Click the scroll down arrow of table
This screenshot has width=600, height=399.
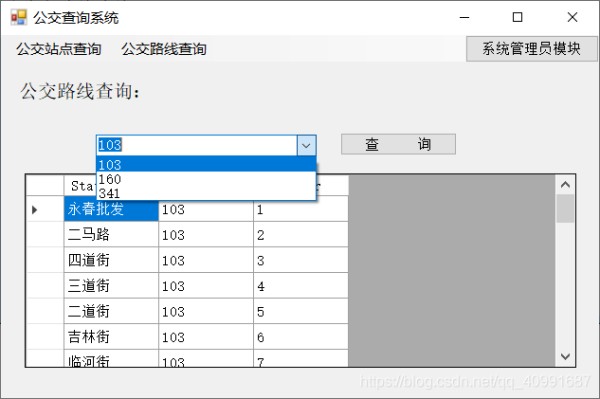click(x=565, y=357)
